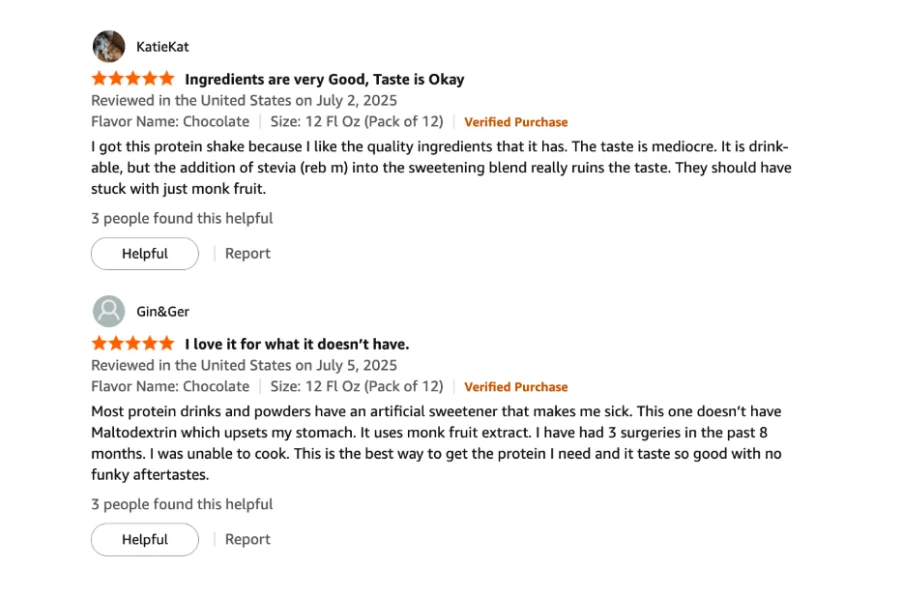Mark Gin&Ger's review as Helpful

pyautogui.click(x=144, y=539)
